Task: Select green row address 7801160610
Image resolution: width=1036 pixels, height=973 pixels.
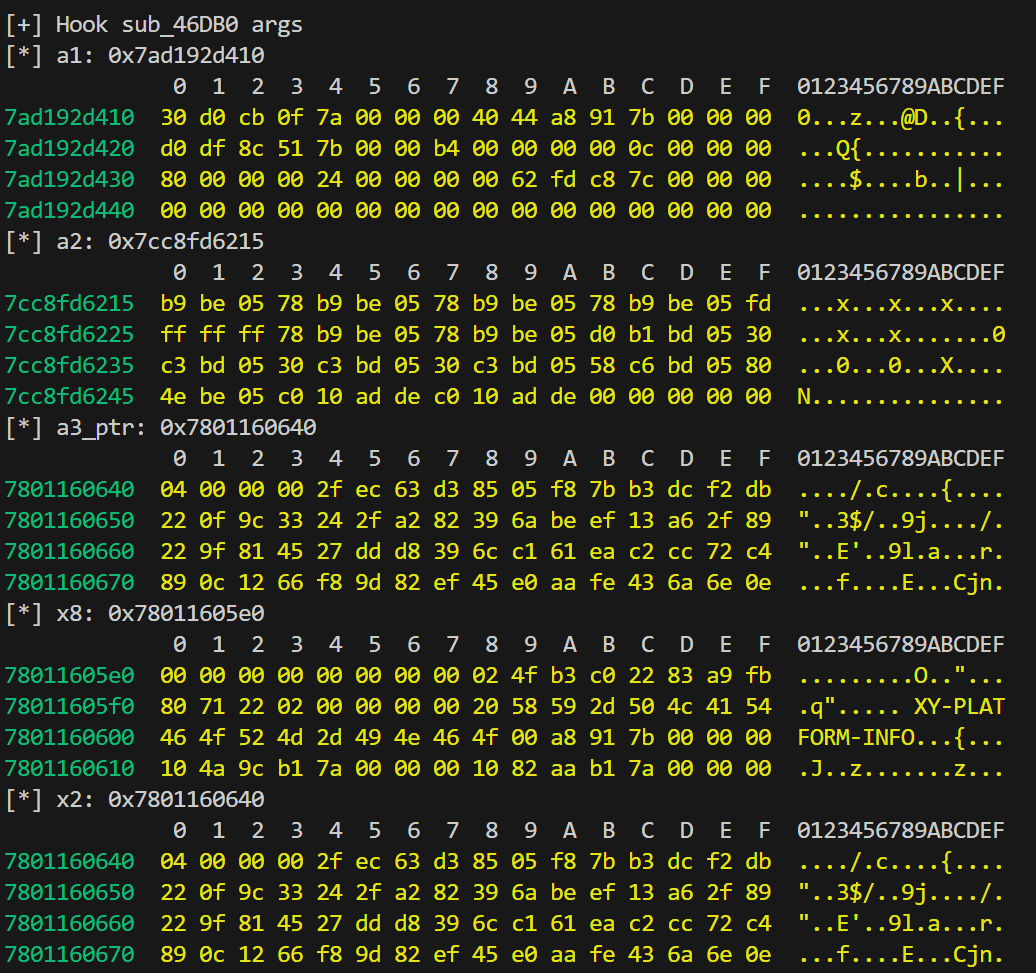Action: [69, 769]
